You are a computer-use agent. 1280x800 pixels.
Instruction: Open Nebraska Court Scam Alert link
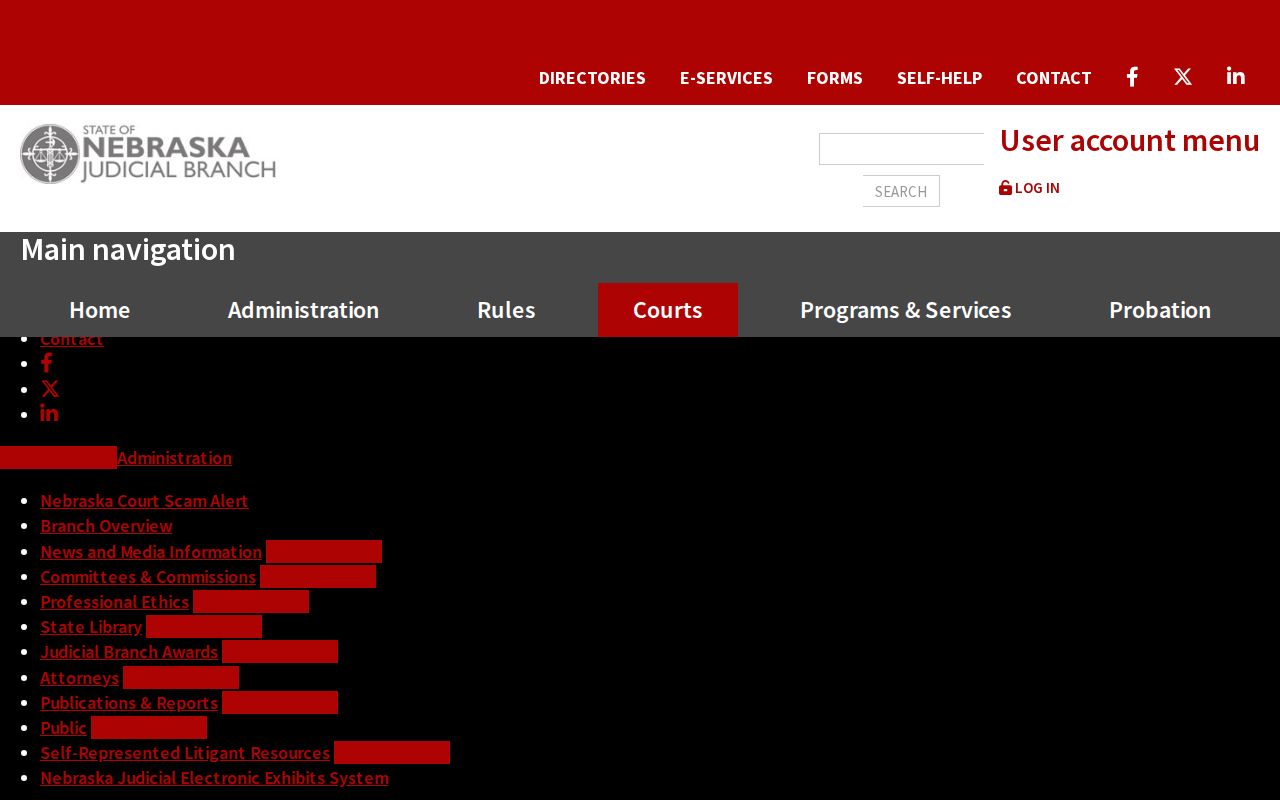(144, 501)
